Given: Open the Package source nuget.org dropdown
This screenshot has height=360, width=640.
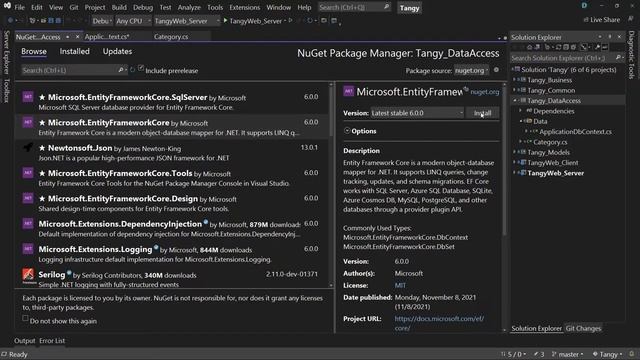Looking at the screenshot, I should pos(471,71).
